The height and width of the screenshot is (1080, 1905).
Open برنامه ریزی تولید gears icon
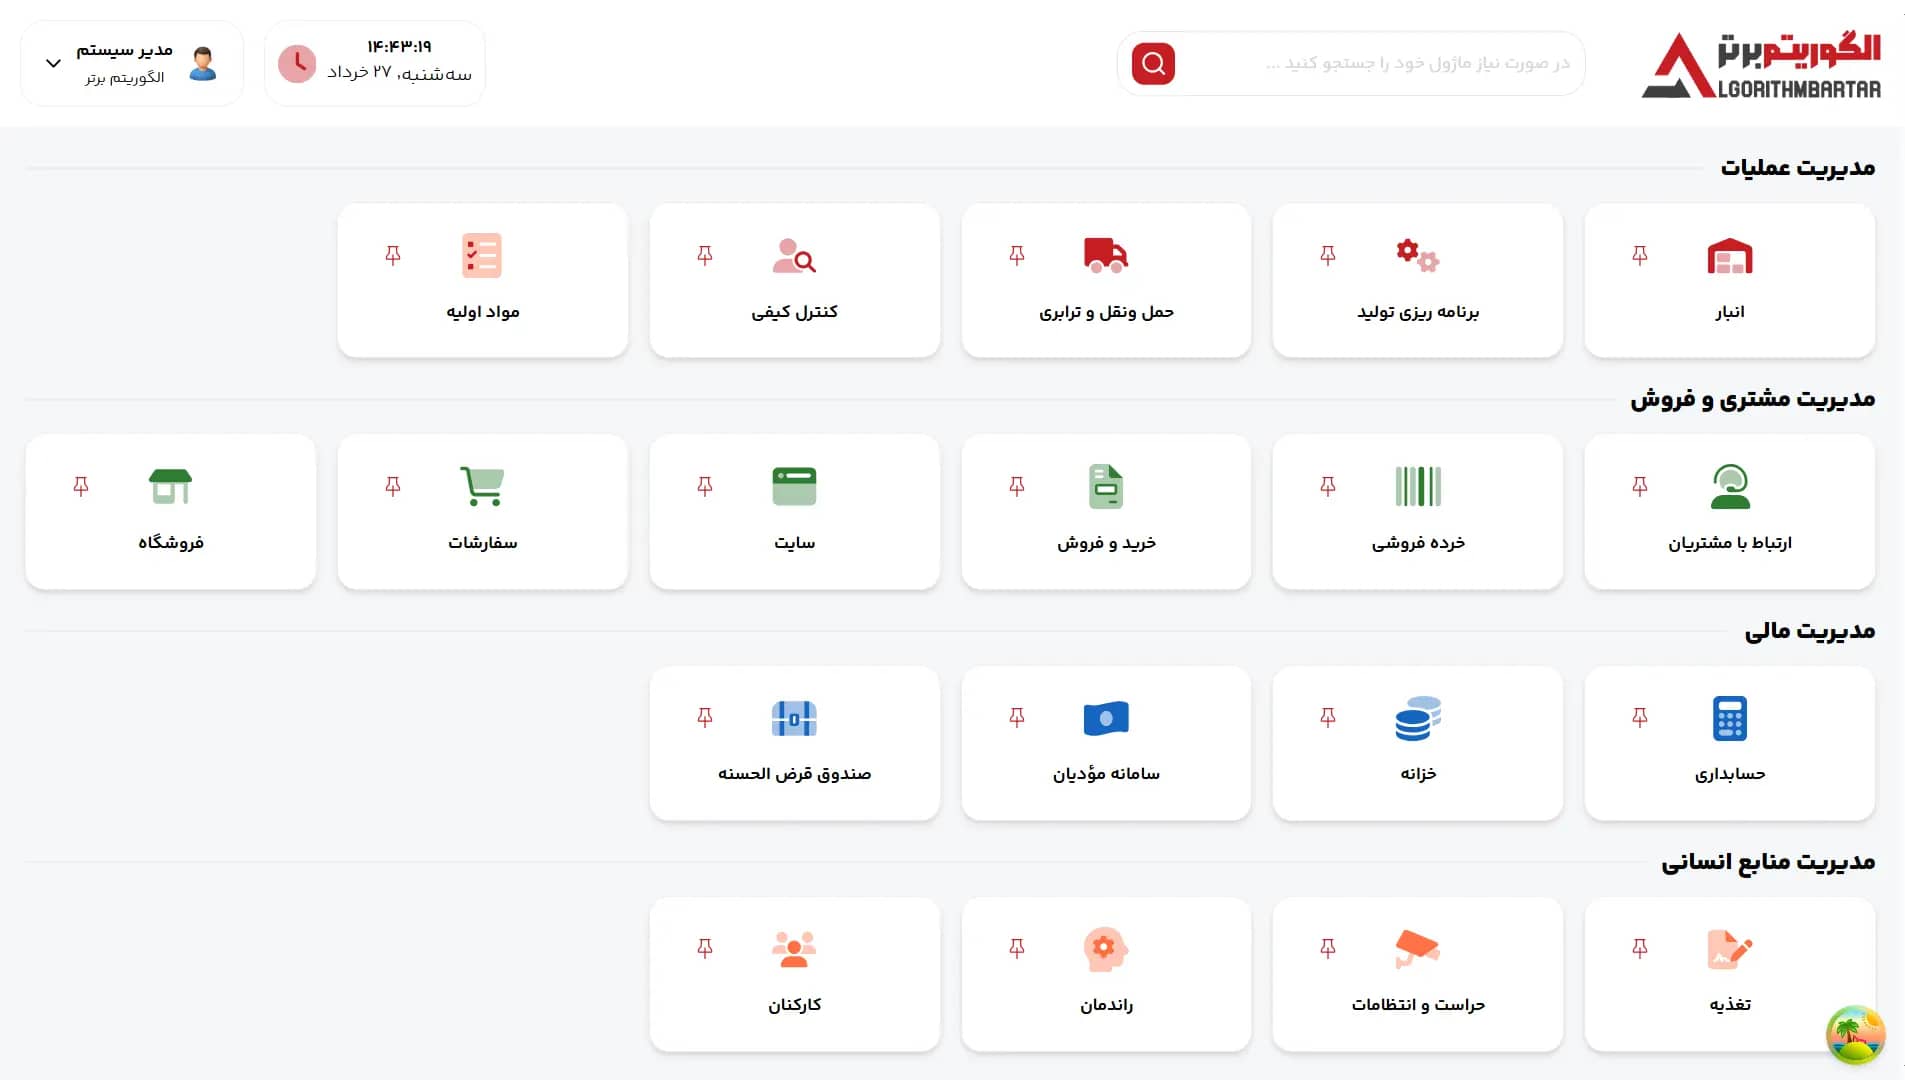tap(1417, 256)
